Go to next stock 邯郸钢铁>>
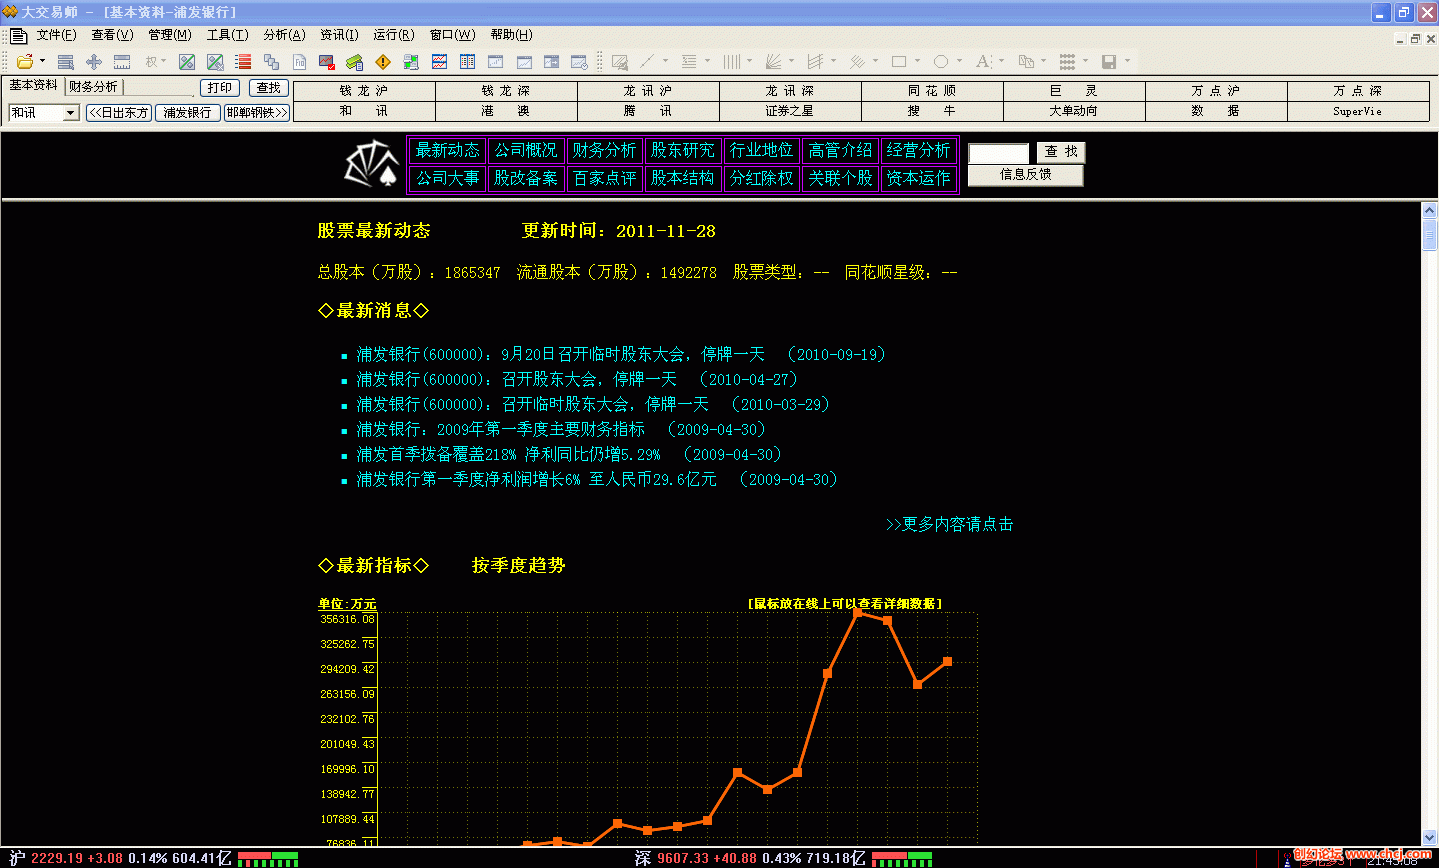 tap(257, 113)
